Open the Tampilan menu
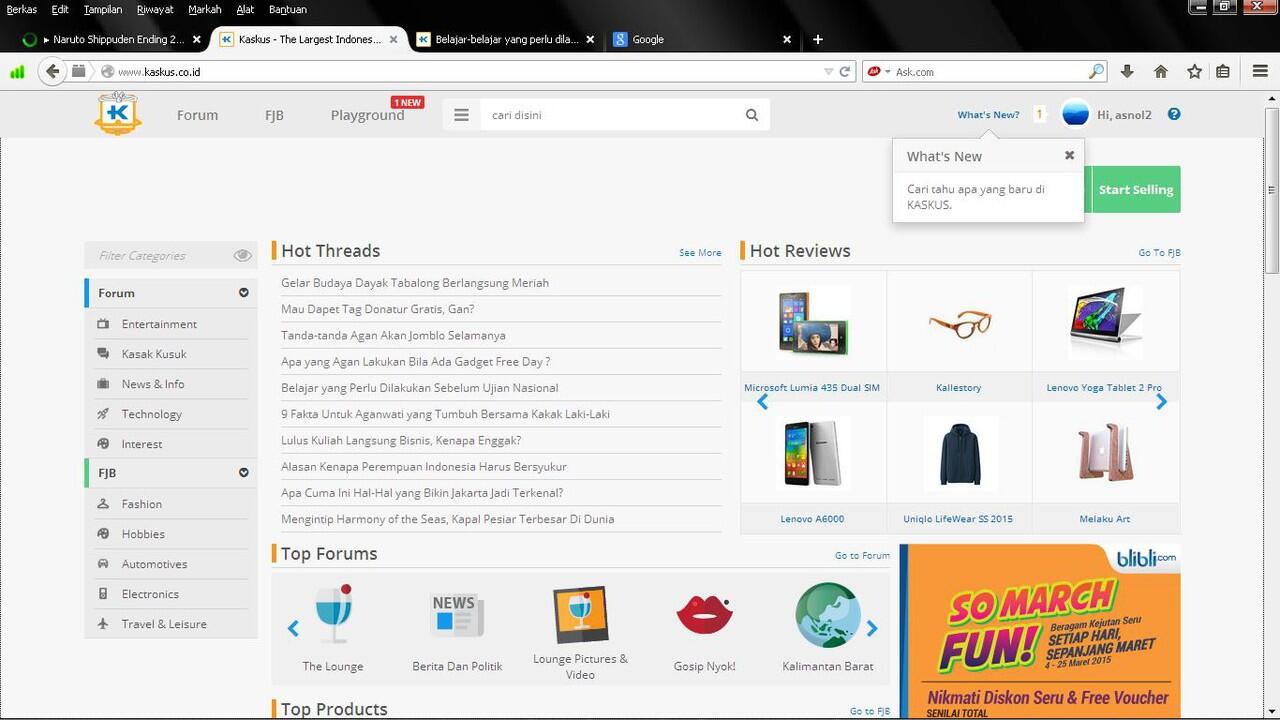 (103, 9)
